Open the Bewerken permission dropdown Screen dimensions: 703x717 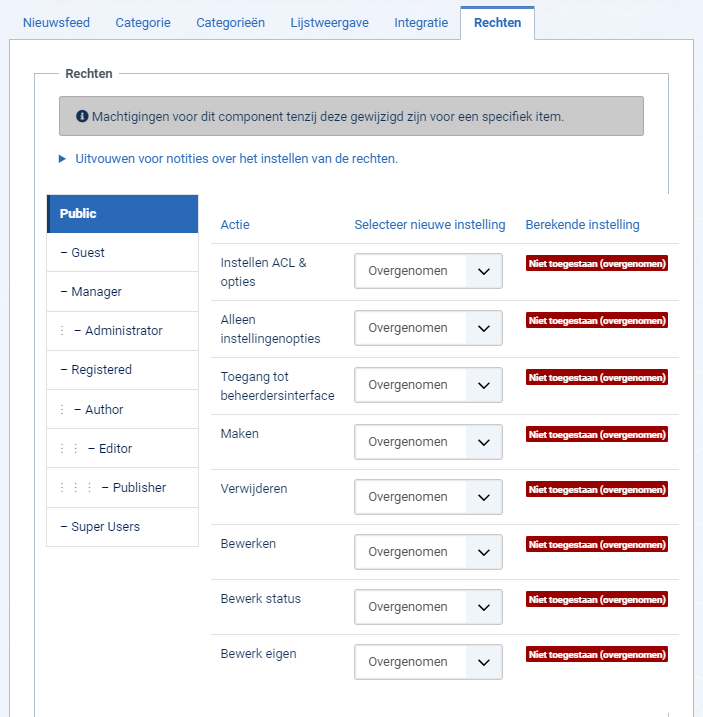(x=428, y=551)
